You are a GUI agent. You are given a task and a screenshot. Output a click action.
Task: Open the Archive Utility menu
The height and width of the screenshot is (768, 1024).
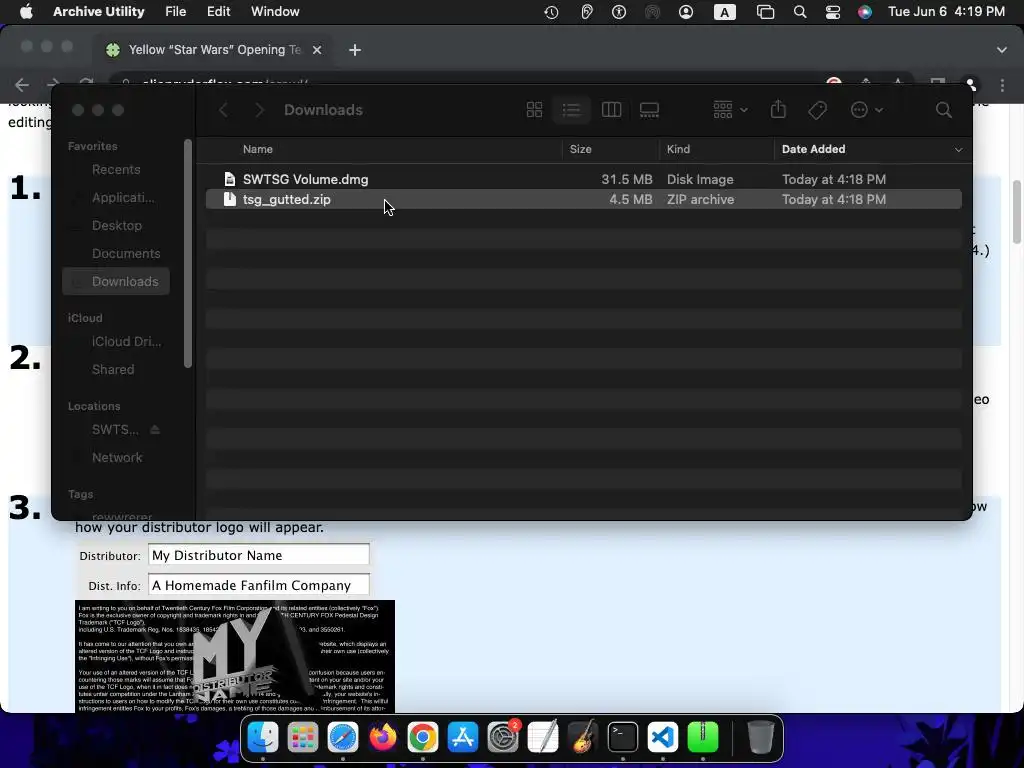(99, 12)
